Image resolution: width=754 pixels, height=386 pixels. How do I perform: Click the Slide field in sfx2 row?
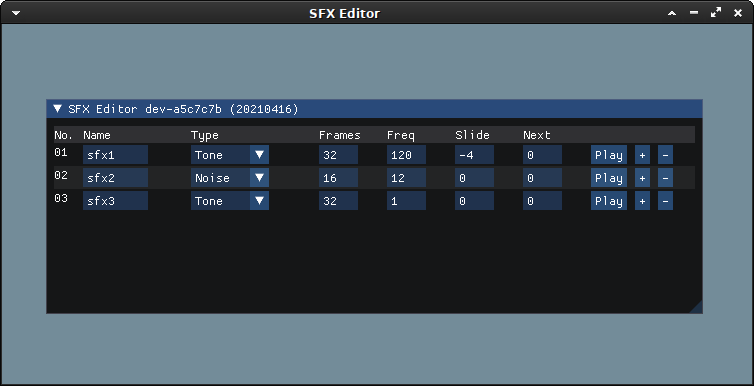pos(475,178)
